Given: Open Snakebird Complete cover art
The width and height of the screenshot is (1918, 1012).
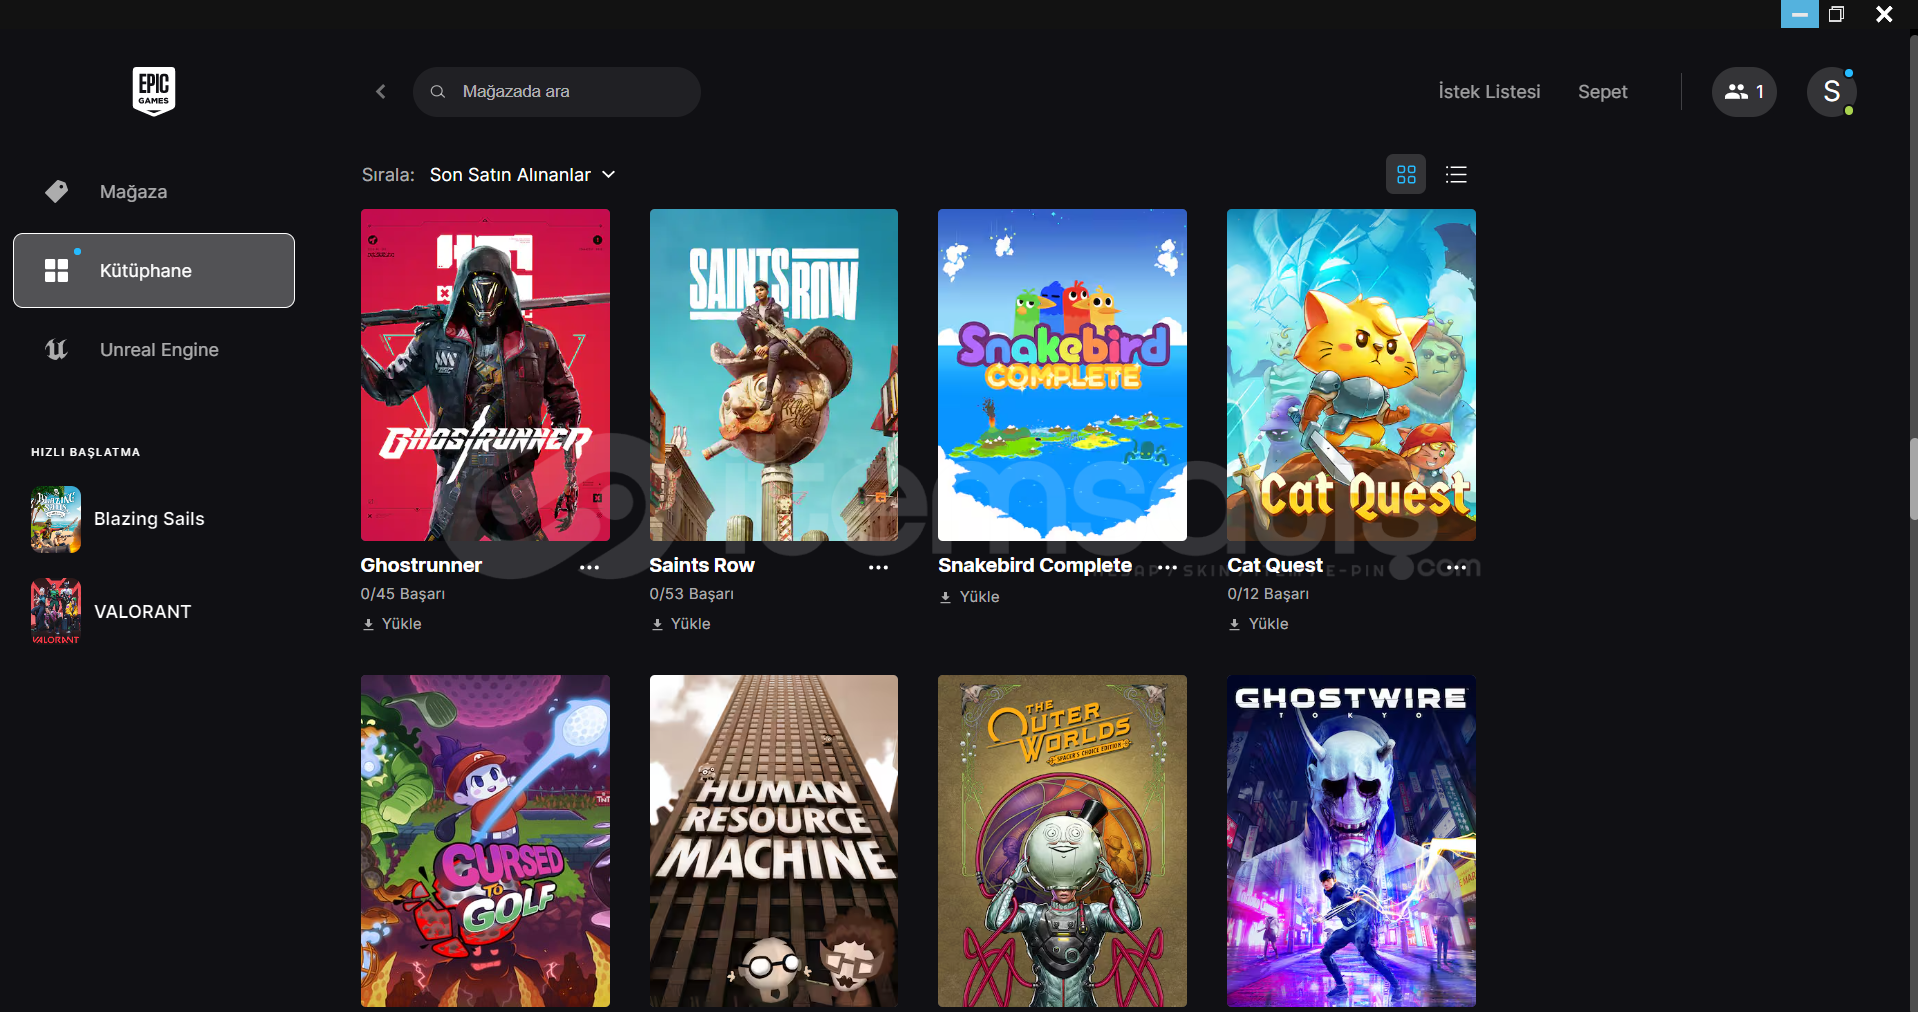Looking at the screenshot, I should click(1062, 375).
